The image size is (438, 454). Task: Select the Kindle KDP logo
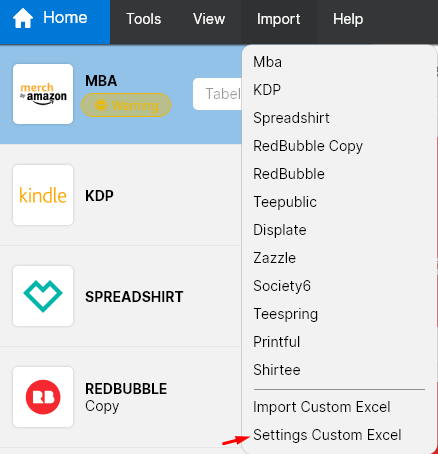pos(43,195)
